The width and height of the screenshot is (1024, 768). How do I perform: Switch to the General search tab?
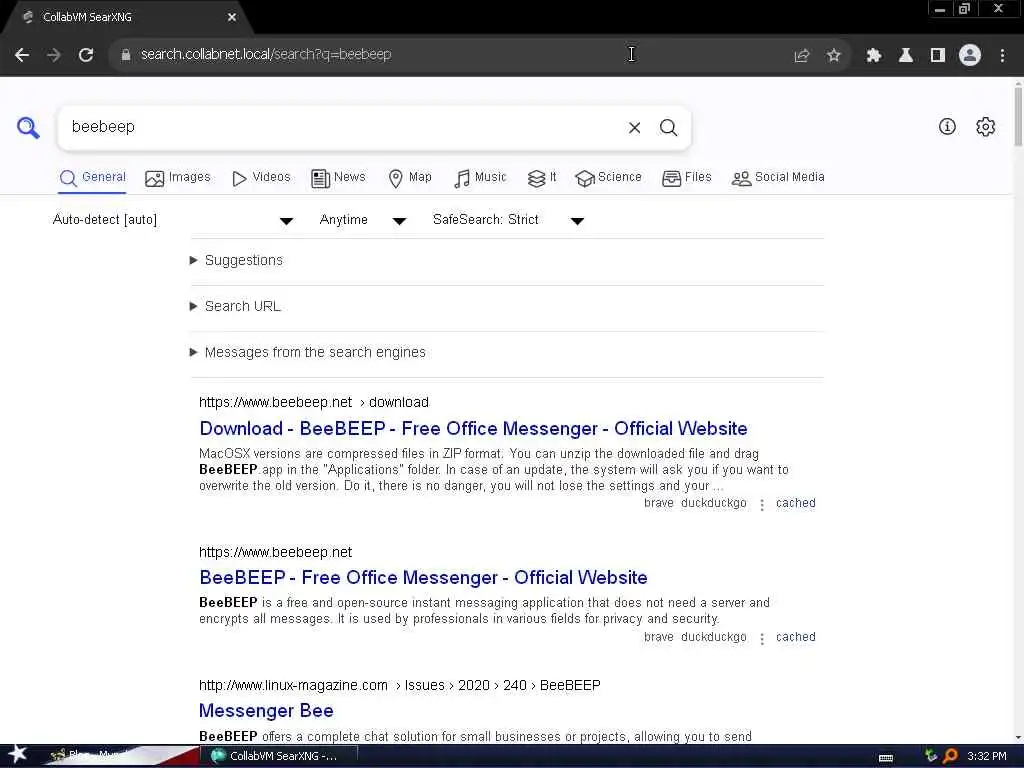[x=92, y=178]
